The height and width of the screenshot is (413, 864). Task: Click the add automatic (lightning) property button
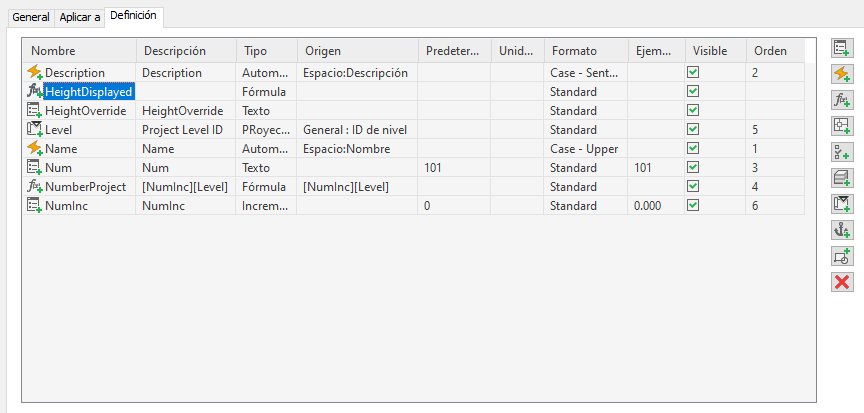[842, 74]
